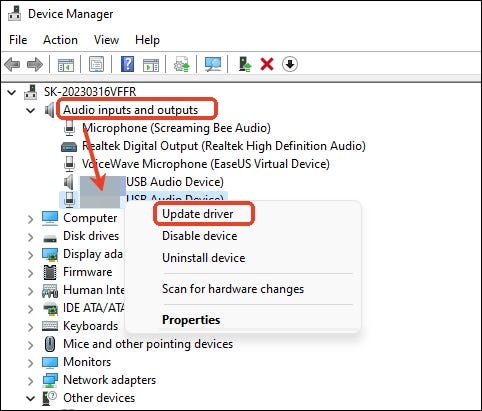Select Microphone (Screaming Bee Audio) device
This screenshot has width=482, height=411.
click(x=176, y=128)
